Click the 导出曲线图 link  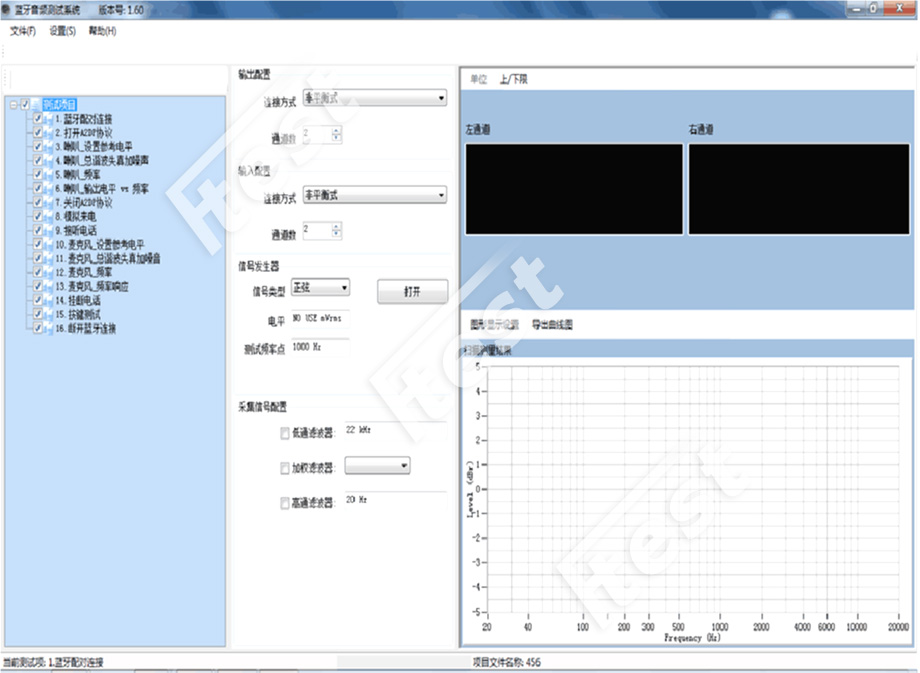tap(552, 325)
